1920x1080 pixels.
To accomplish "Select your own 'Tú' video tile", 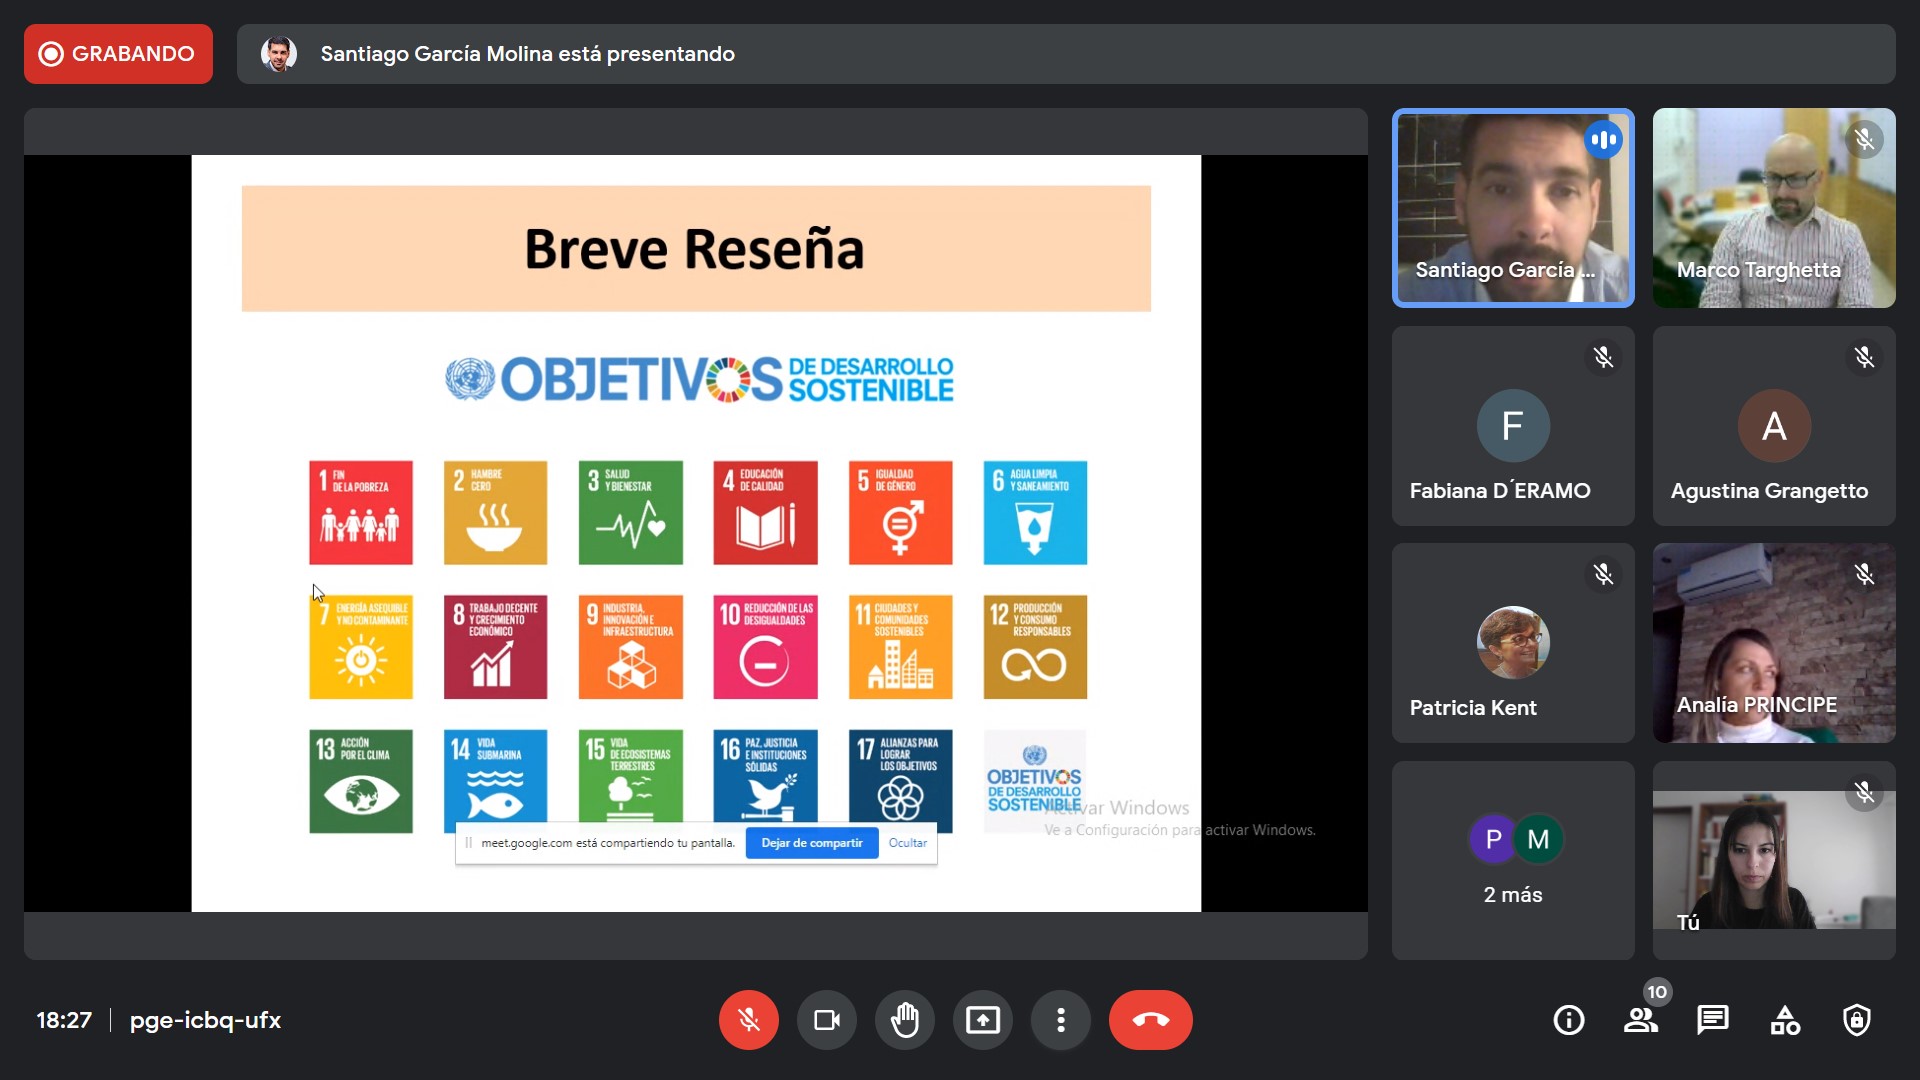I will 1774,861.
